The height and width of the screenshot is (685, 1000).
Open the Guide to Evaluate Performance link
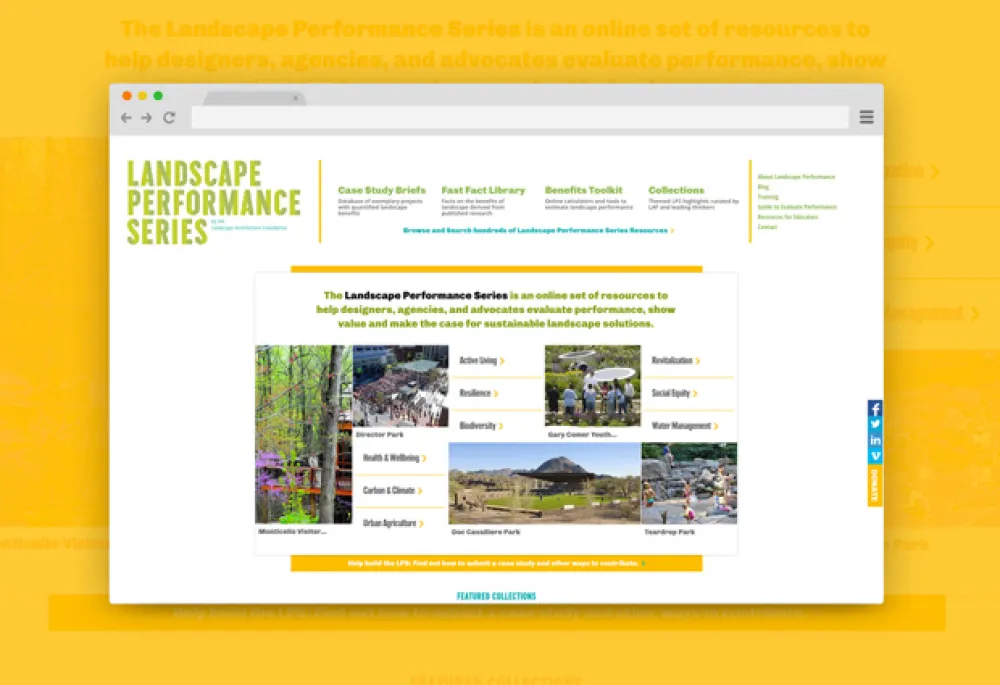pyautogui.click(x=797, y=207)
